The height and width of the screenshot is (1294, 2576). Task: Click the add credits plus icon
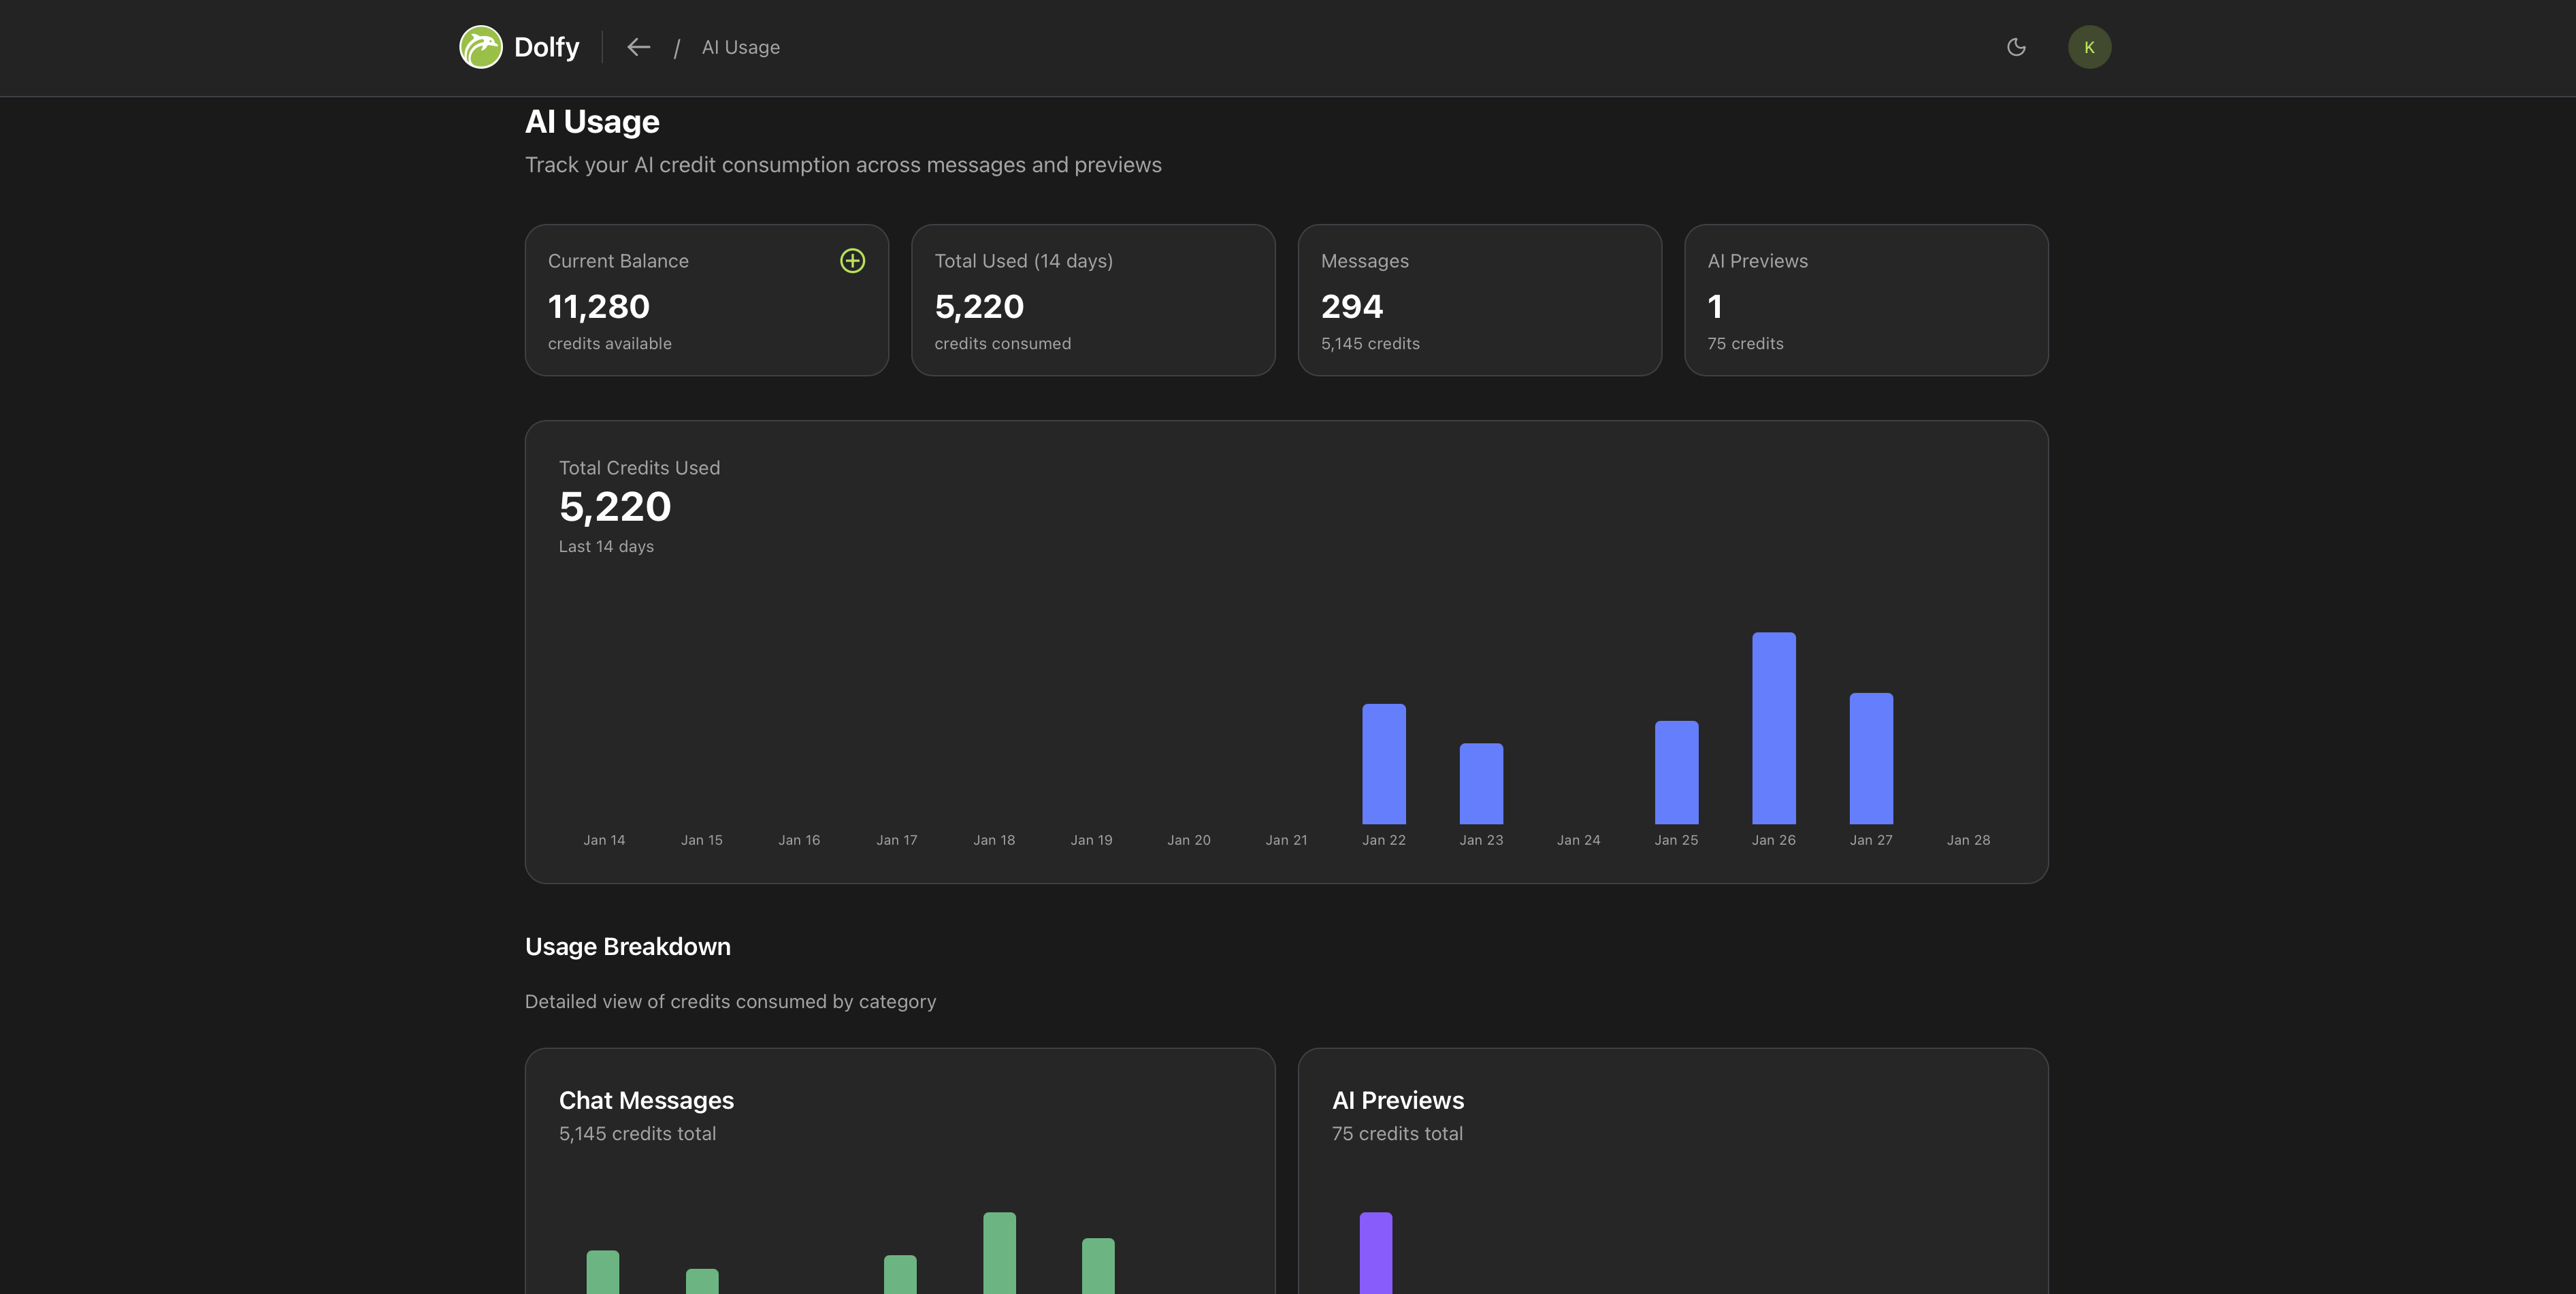pos(852,261)
